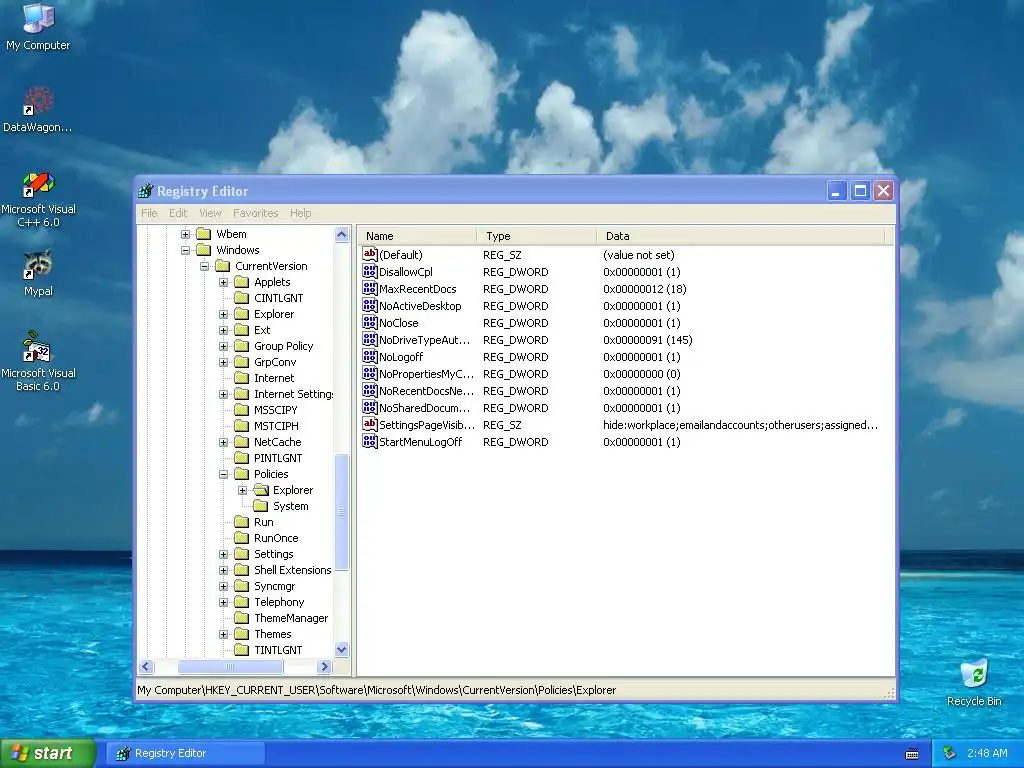Collapse the Policies tree node
This screenshot has height=768, width=1024.
tap(223, 474)
